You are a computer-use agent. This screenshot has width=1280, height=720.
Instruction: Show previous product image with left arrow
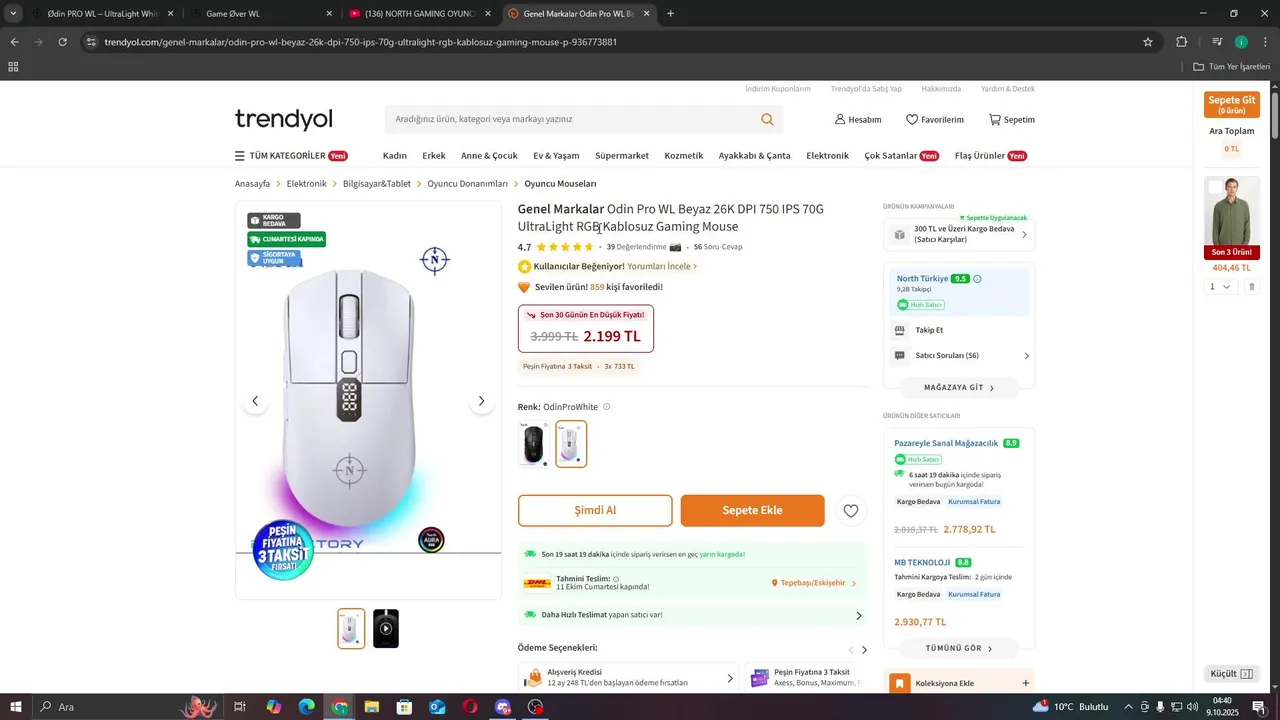[255, 401]
